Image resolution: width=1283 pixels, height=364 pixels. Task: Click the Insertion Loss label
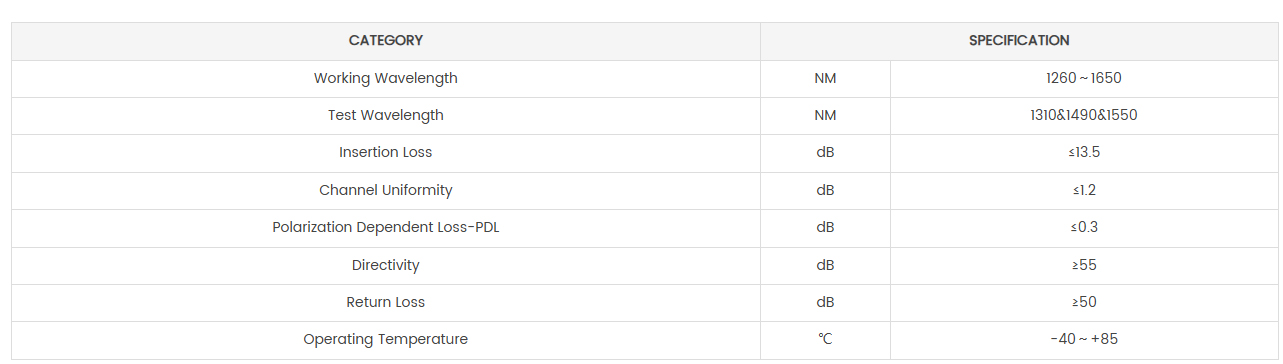point(385,152)
